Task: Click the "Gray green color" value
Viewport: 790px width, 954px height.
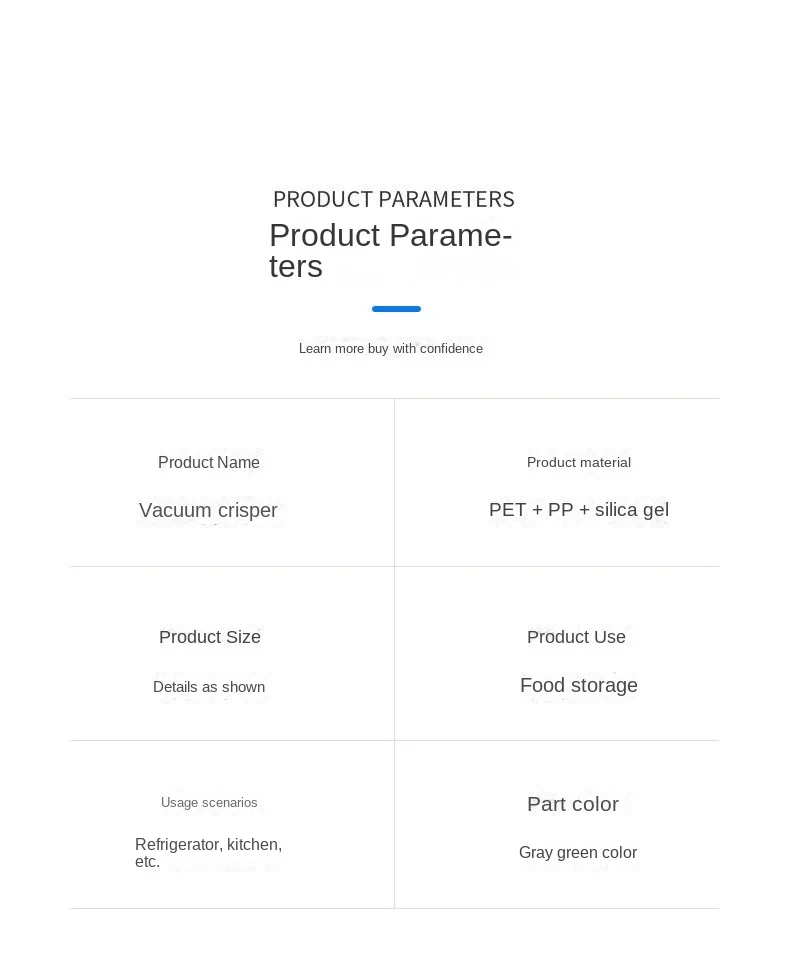Action: coord(577,852)
